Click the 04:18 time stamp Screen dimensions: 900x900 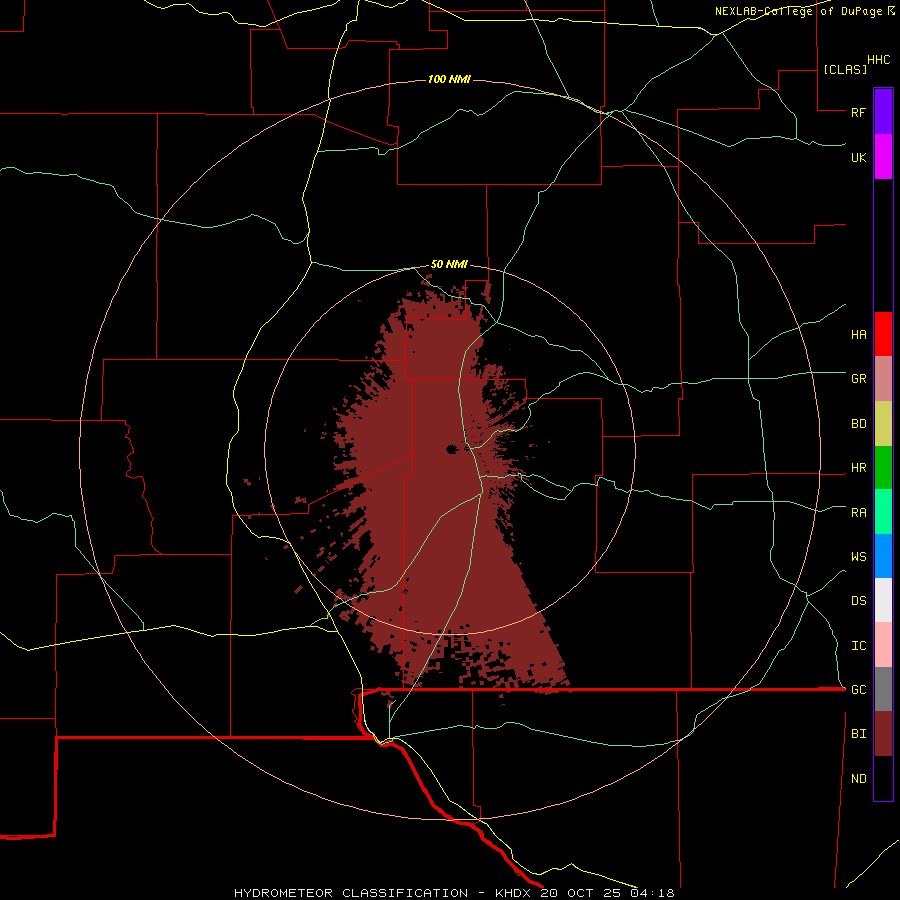[652, 893]
